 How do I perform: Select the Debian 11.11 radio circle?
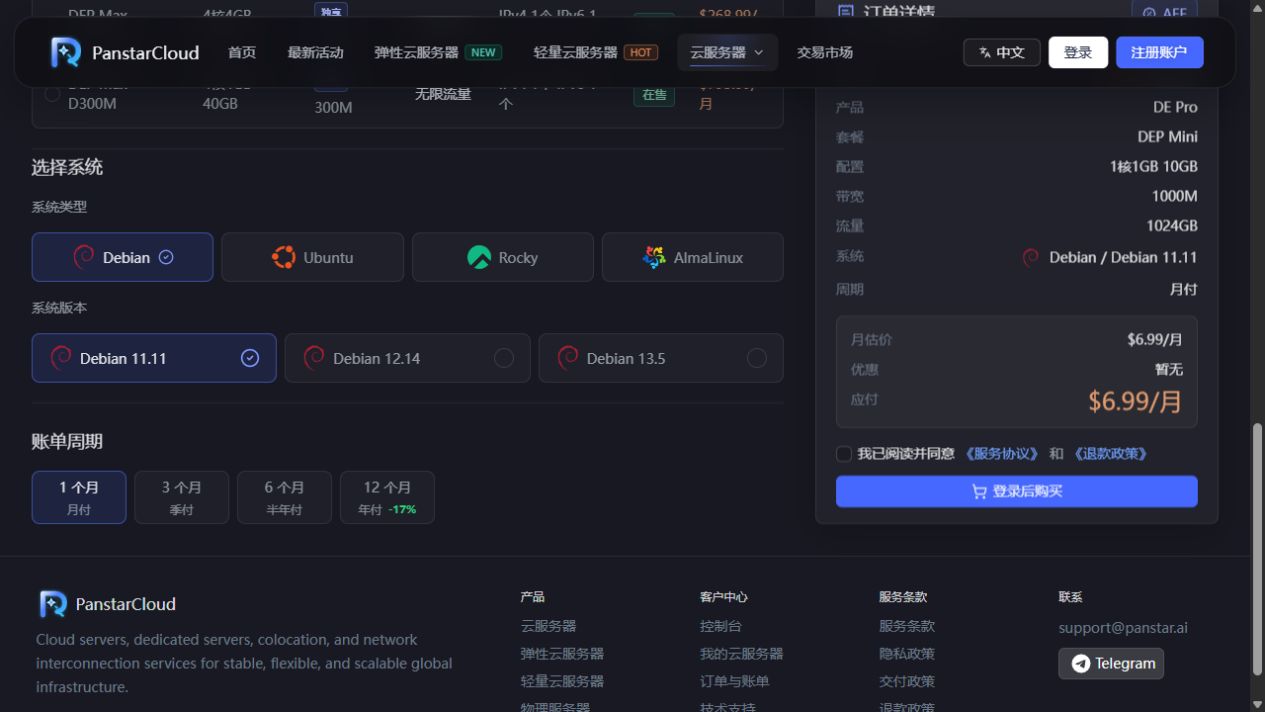click(x=250, y=358)
